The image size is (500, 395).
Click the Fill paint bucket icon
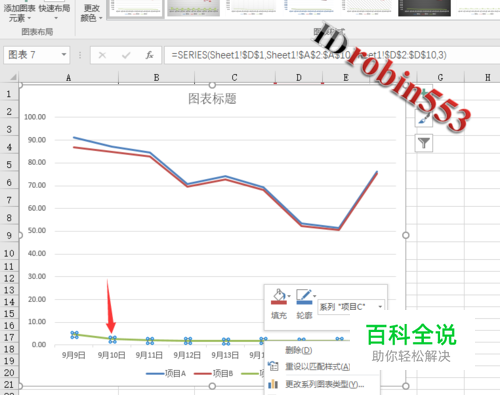279,297
